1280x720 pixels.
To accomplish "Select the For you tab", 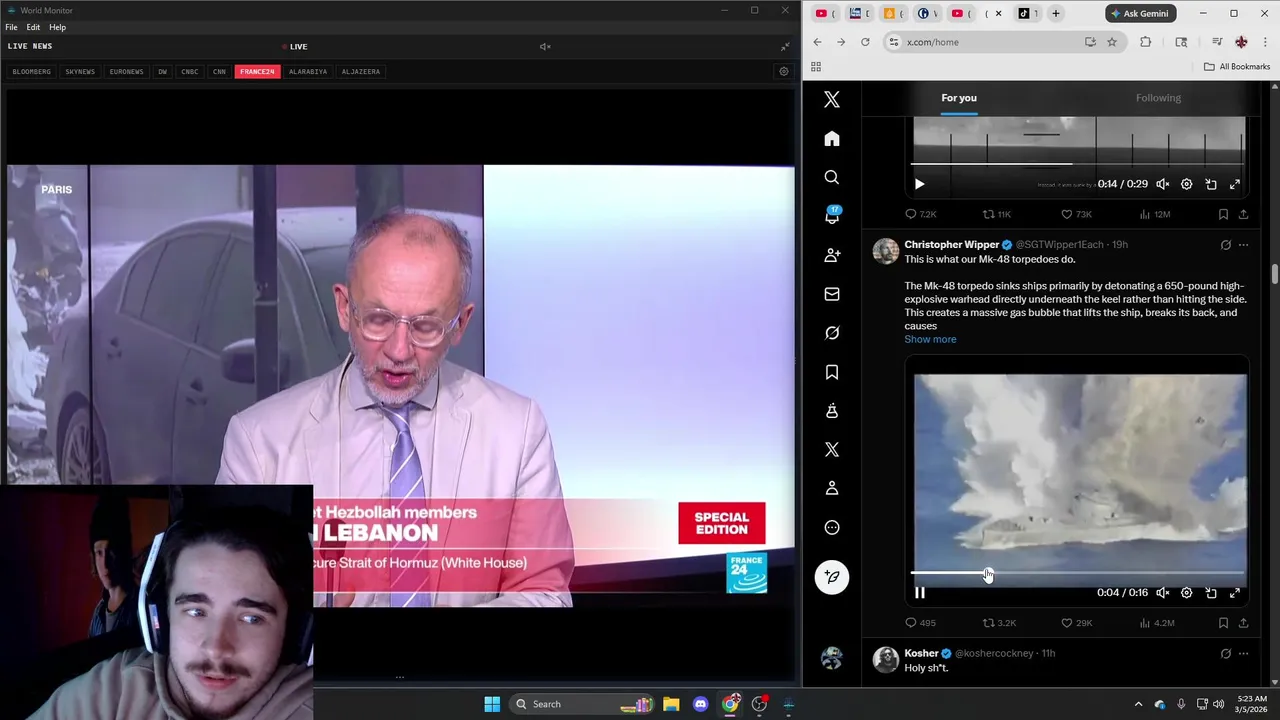I will (x=958, y=98).
